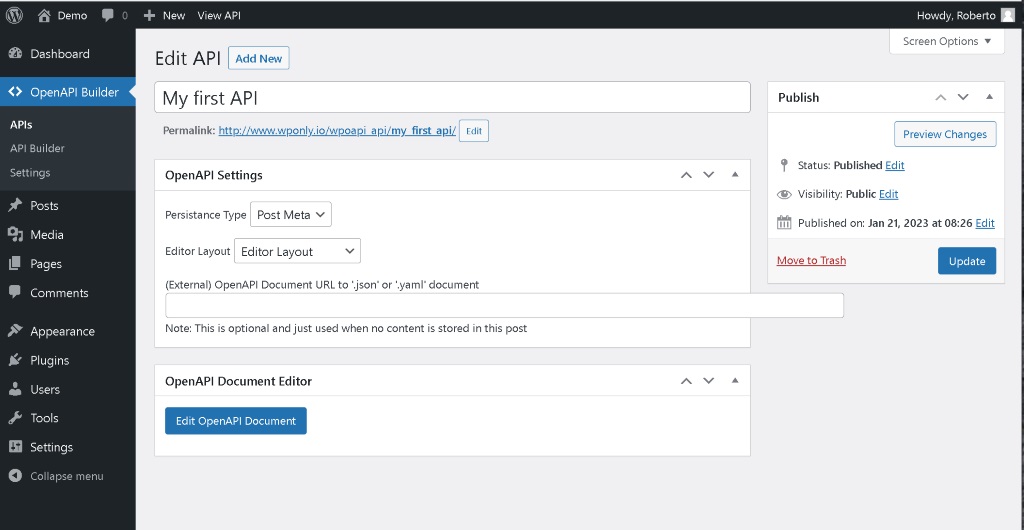Click the External OpenAPI Document URL field
Image resolution: width=1024 pixels, height=530 pixels.
504,305
